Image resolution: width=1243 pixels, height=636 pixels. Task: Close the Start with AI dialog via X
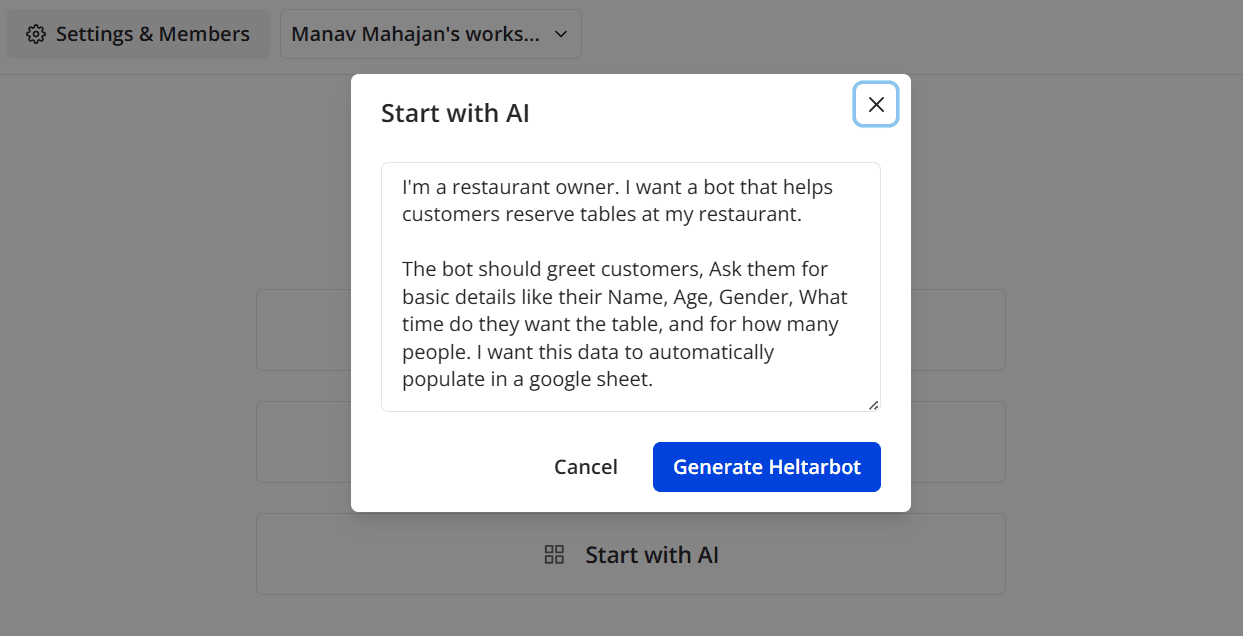click(876, 104)
